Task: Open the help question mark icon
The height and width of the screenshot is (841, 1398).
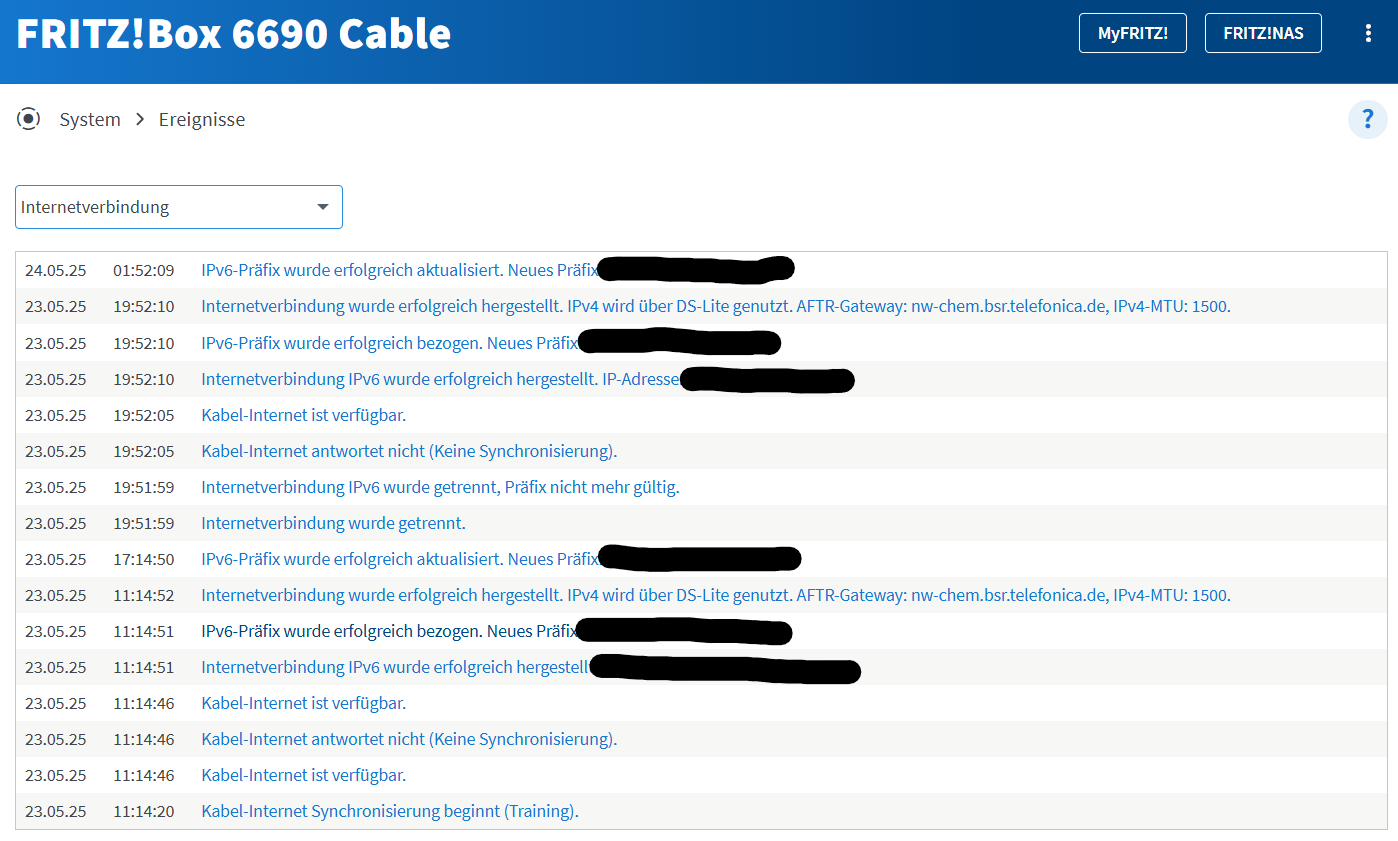Action: (1367, 119)
